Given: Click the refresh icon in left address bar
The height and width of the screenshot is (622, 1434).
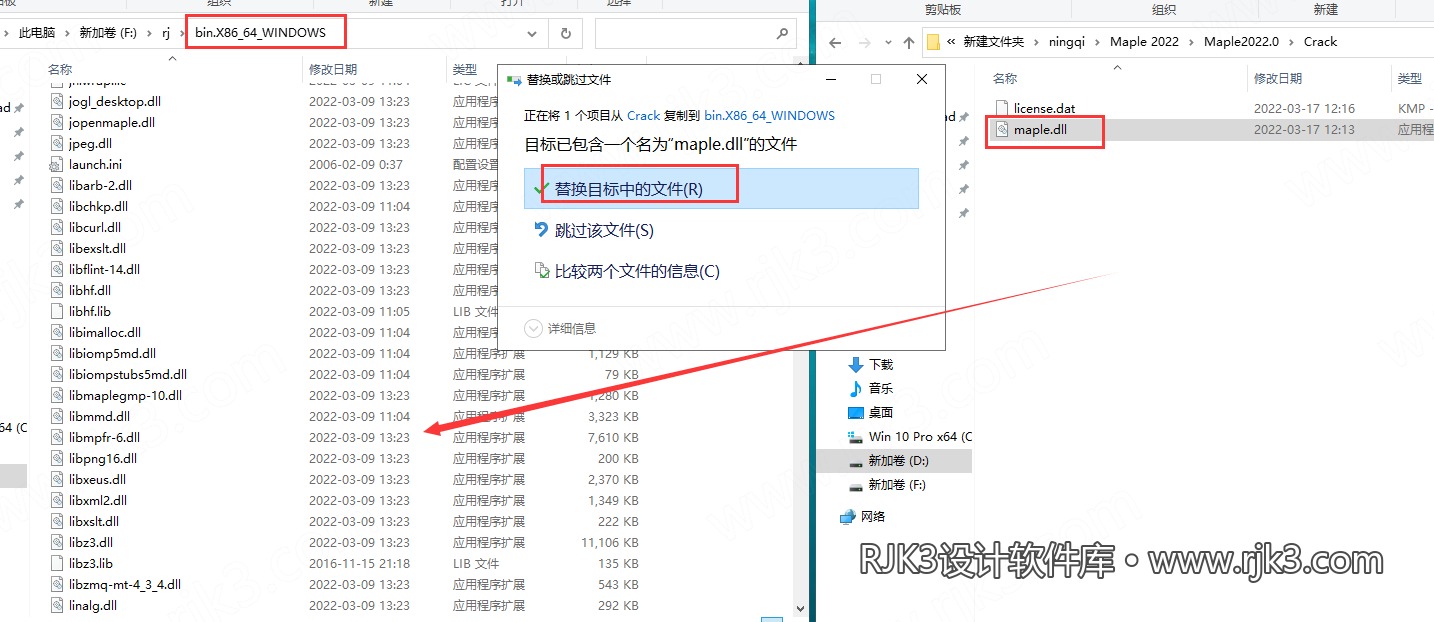Looking at the screenshot, I should click(565, 33).
